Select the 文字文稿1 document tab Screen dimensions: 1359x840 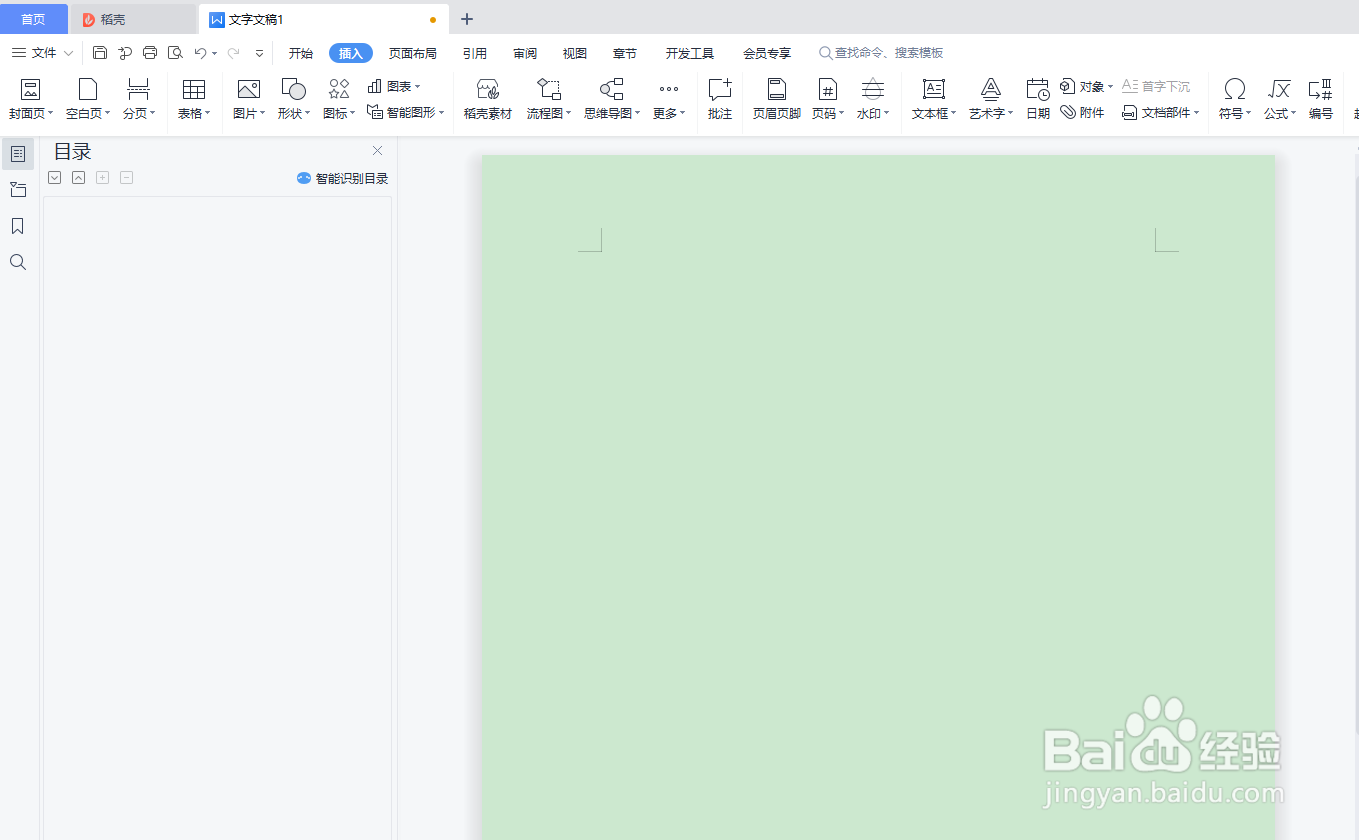(323, 19)
